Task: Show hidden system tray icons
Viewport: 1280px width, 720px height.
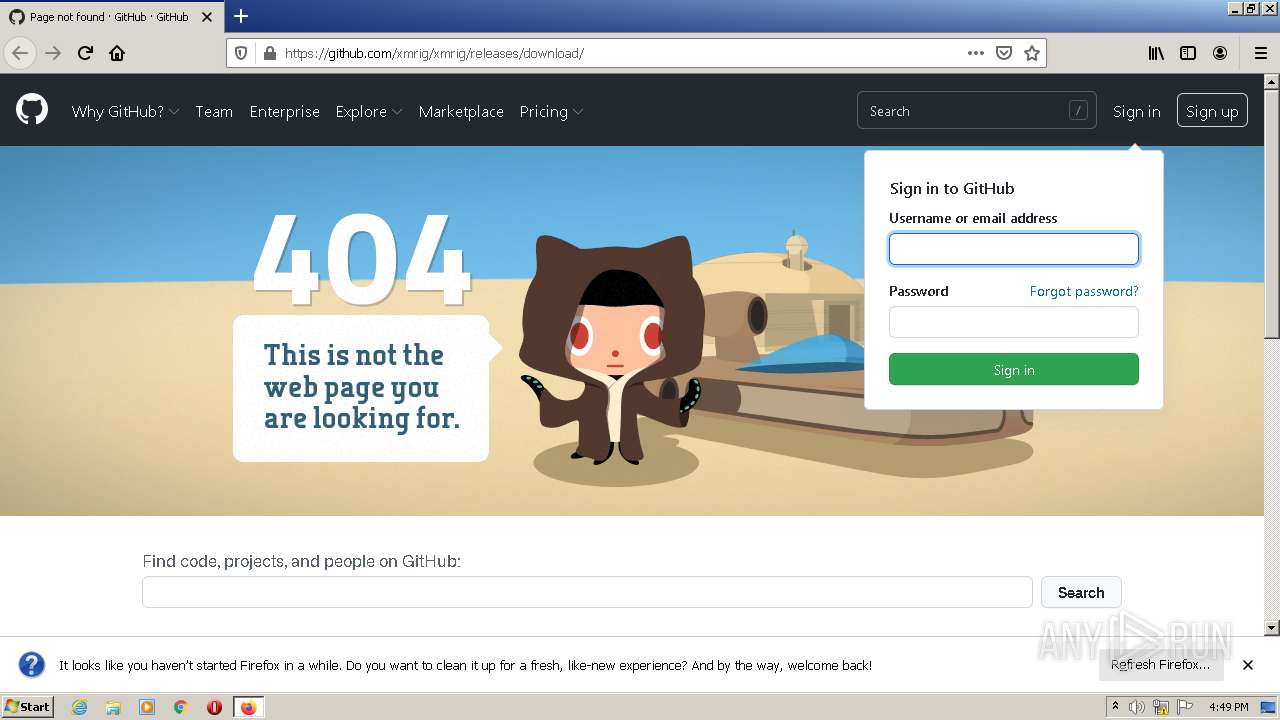Action: 1115,707
